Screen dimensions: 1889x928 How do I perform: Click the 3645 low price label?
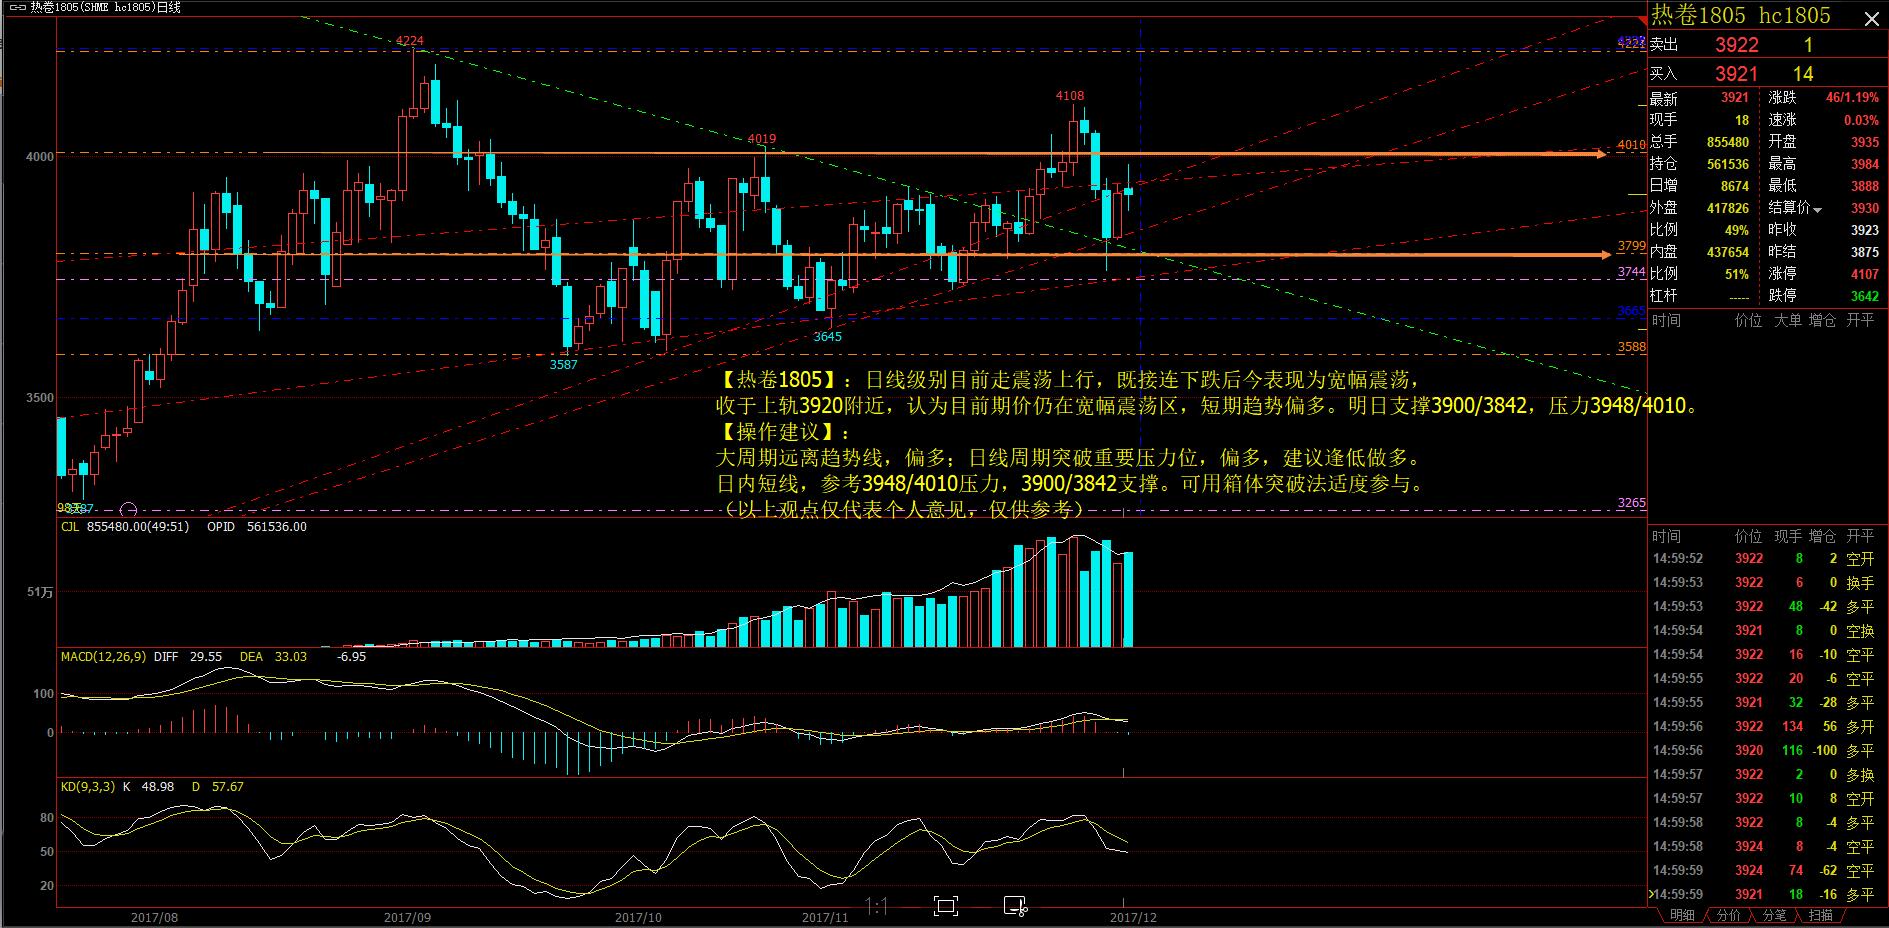828,337
